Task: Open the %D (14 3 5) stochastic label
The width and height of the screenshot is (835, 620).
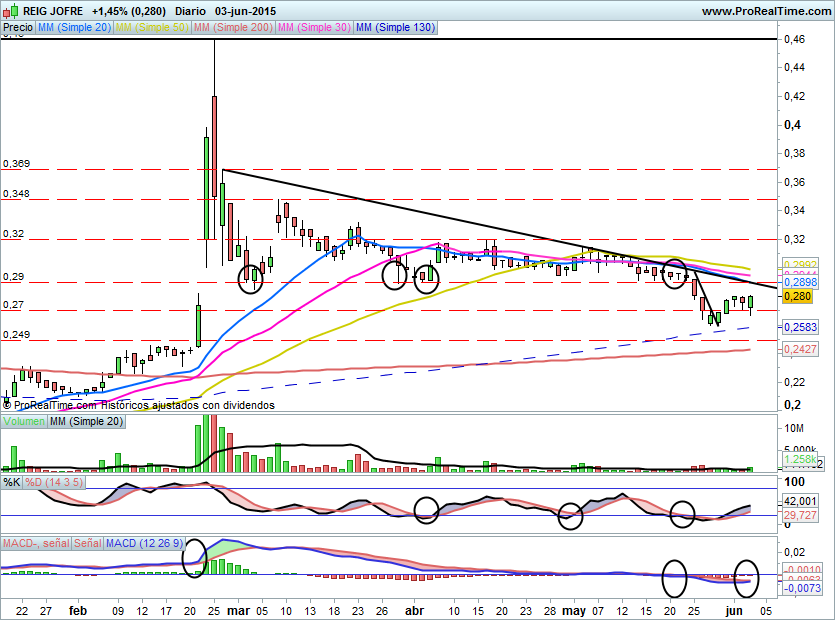Action: pyautogui.click(x=54, y=483)
